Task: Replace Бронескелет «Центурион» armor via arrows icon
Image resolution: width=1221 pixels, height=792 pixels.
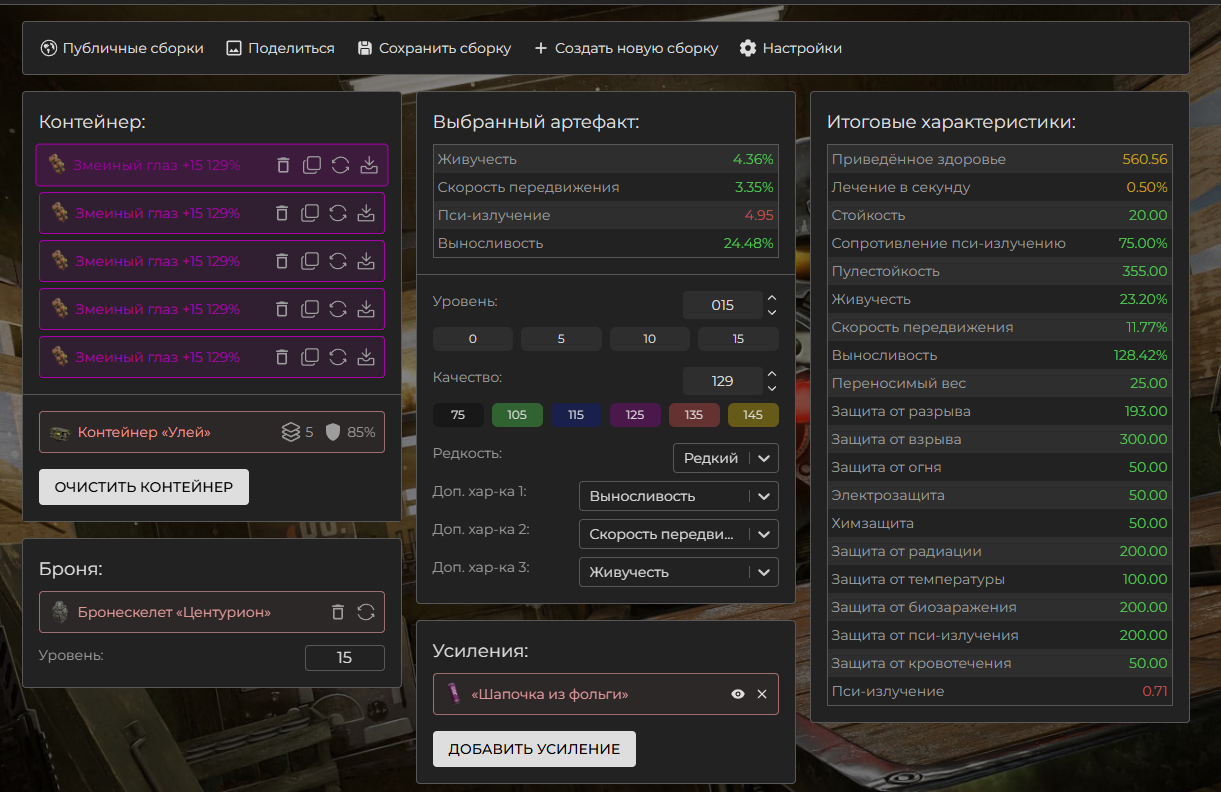Action: [366, 612]
